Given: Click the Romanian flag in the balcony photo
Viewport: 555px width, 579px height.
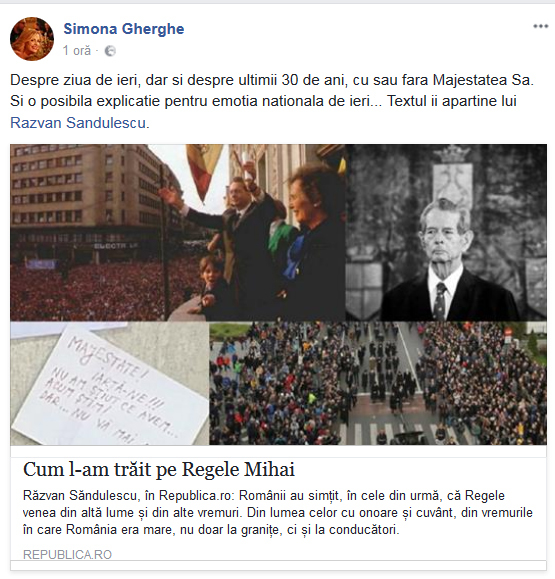Looking at the screenshot, I should [204, 170].
